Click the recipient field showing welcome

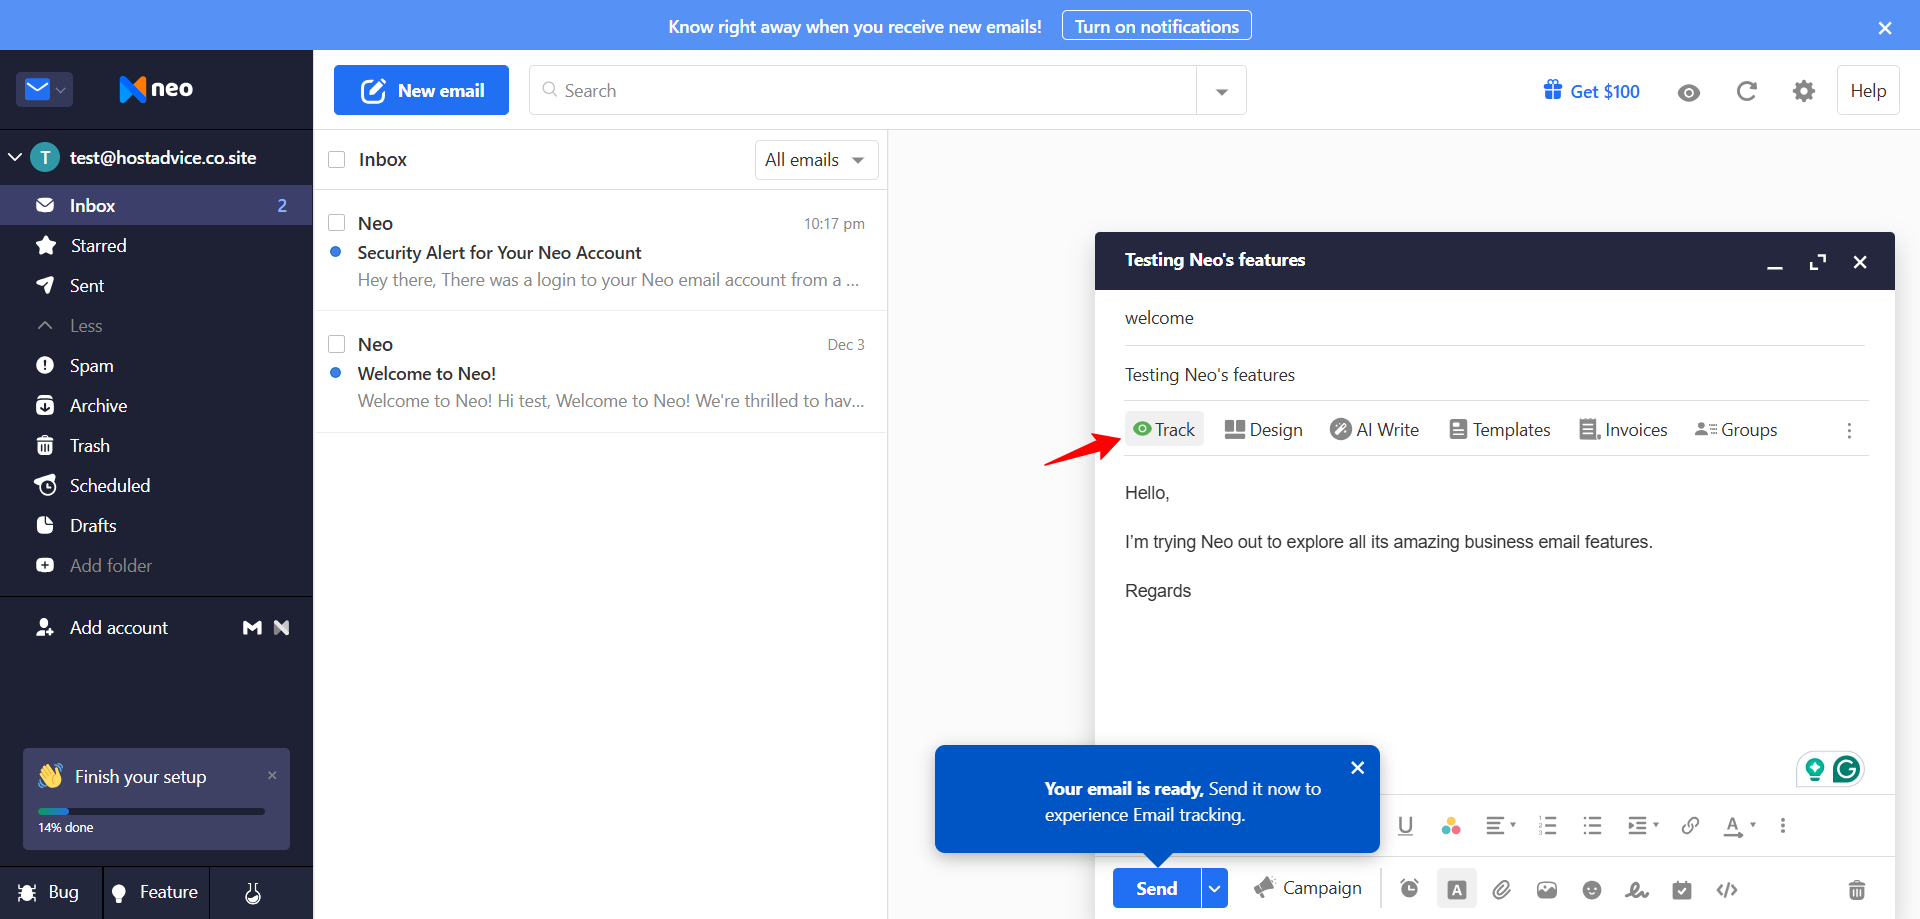[x=1495, y=318]
